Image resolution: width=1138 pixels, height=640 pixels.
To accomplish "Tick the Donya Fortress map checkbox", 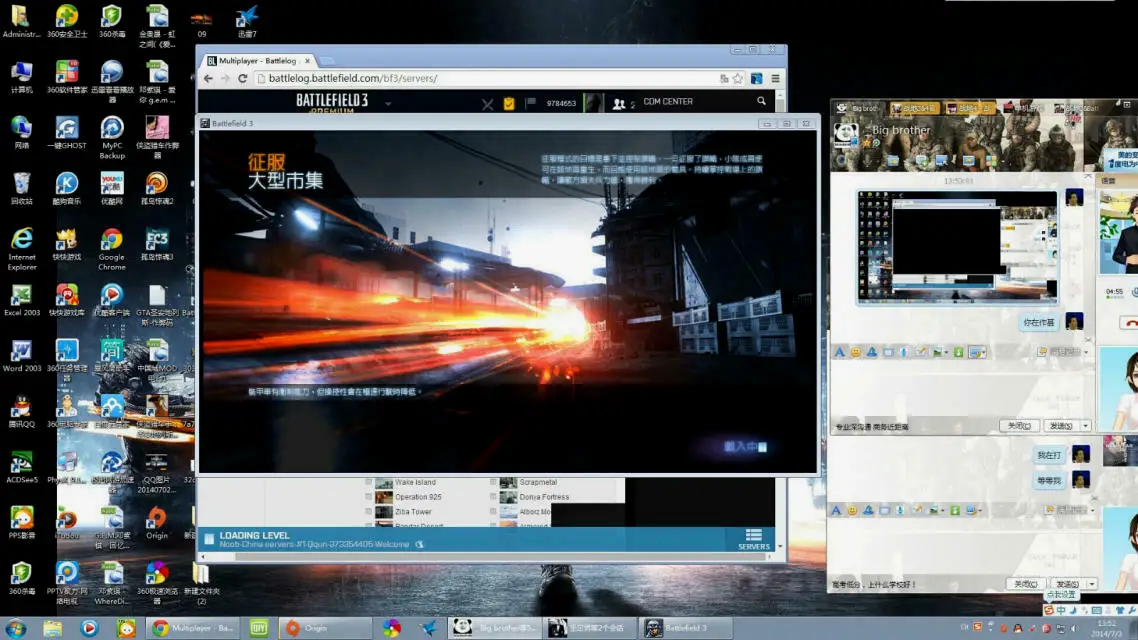I will point(493,497).
